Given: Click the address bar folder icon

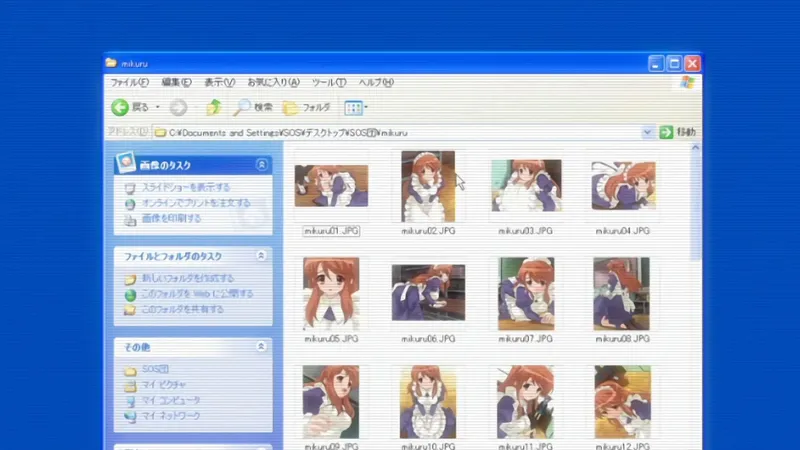Looking at the screenshot, I should (161, 133).
